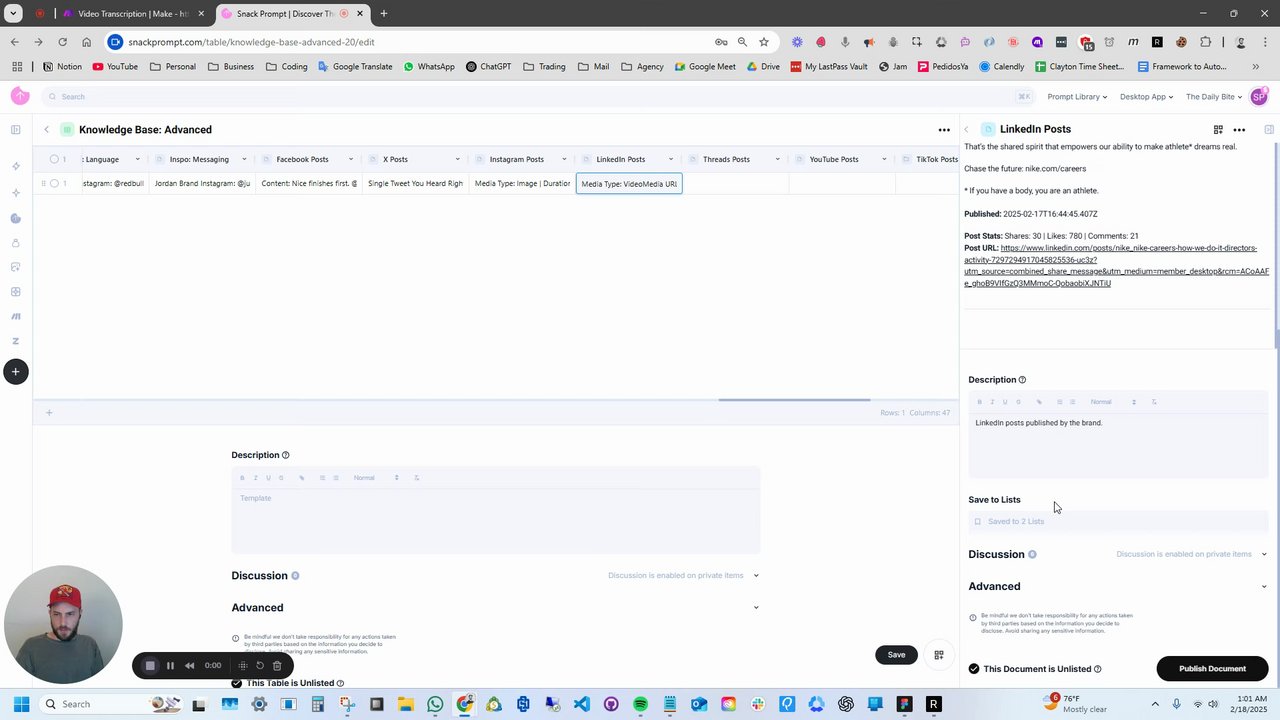This screenshot has width=1280, height=720.
Task: Click the Chrome address bar URL
Action: [x=251, y=42]
